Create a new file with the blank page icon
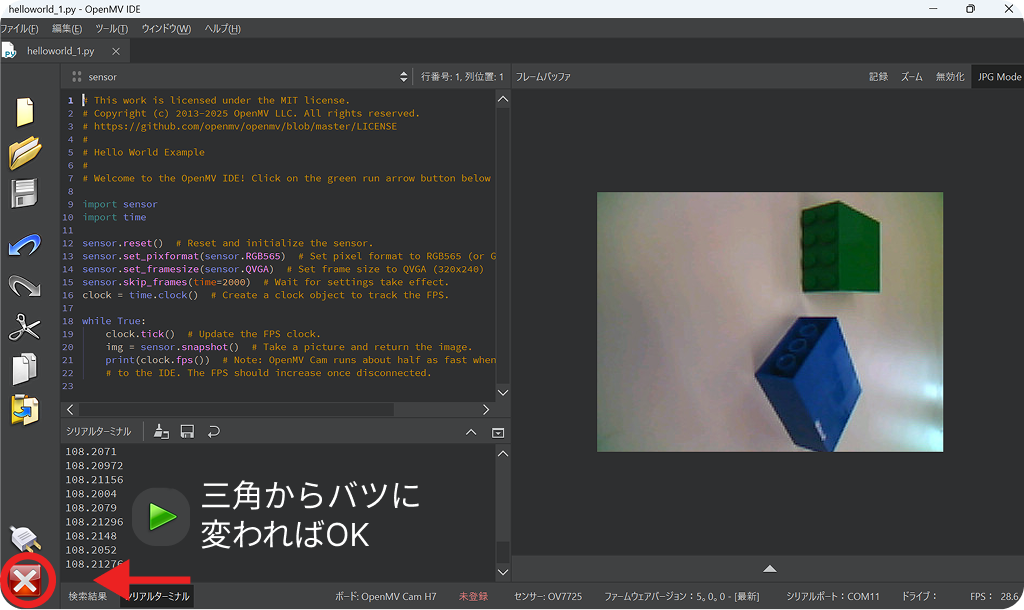Screen dimensions: 1024x610 coord(25,112)
